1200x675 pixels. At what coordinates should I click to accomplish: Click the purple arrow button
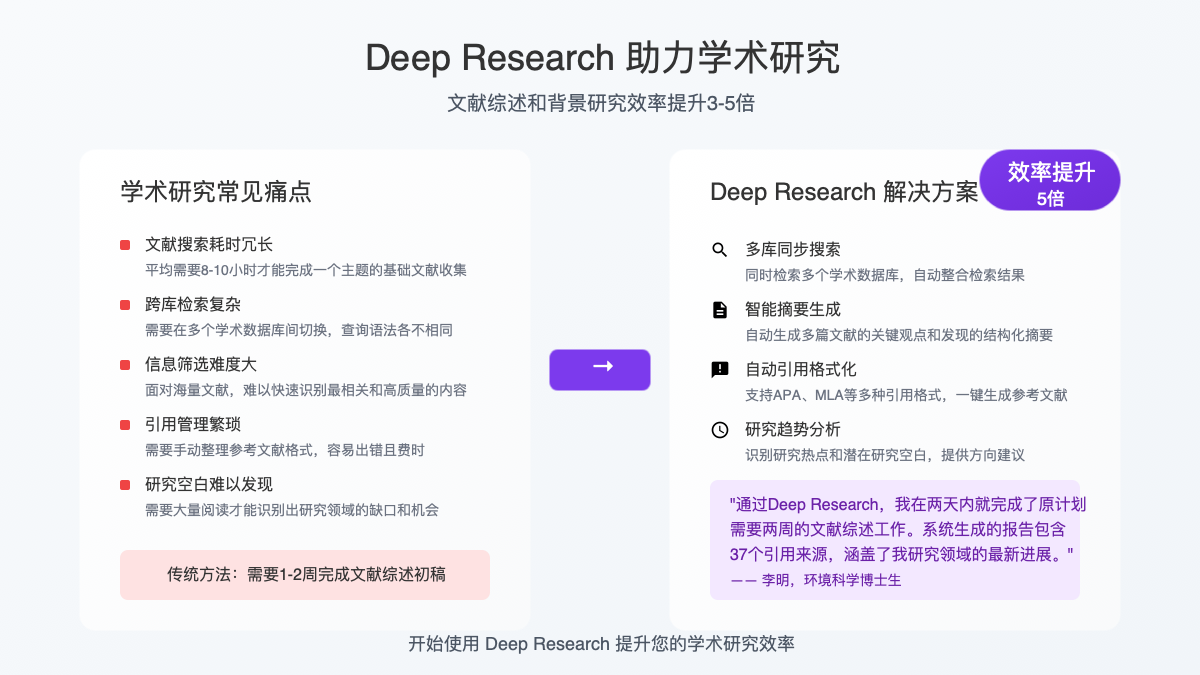[x=600, y=369]
